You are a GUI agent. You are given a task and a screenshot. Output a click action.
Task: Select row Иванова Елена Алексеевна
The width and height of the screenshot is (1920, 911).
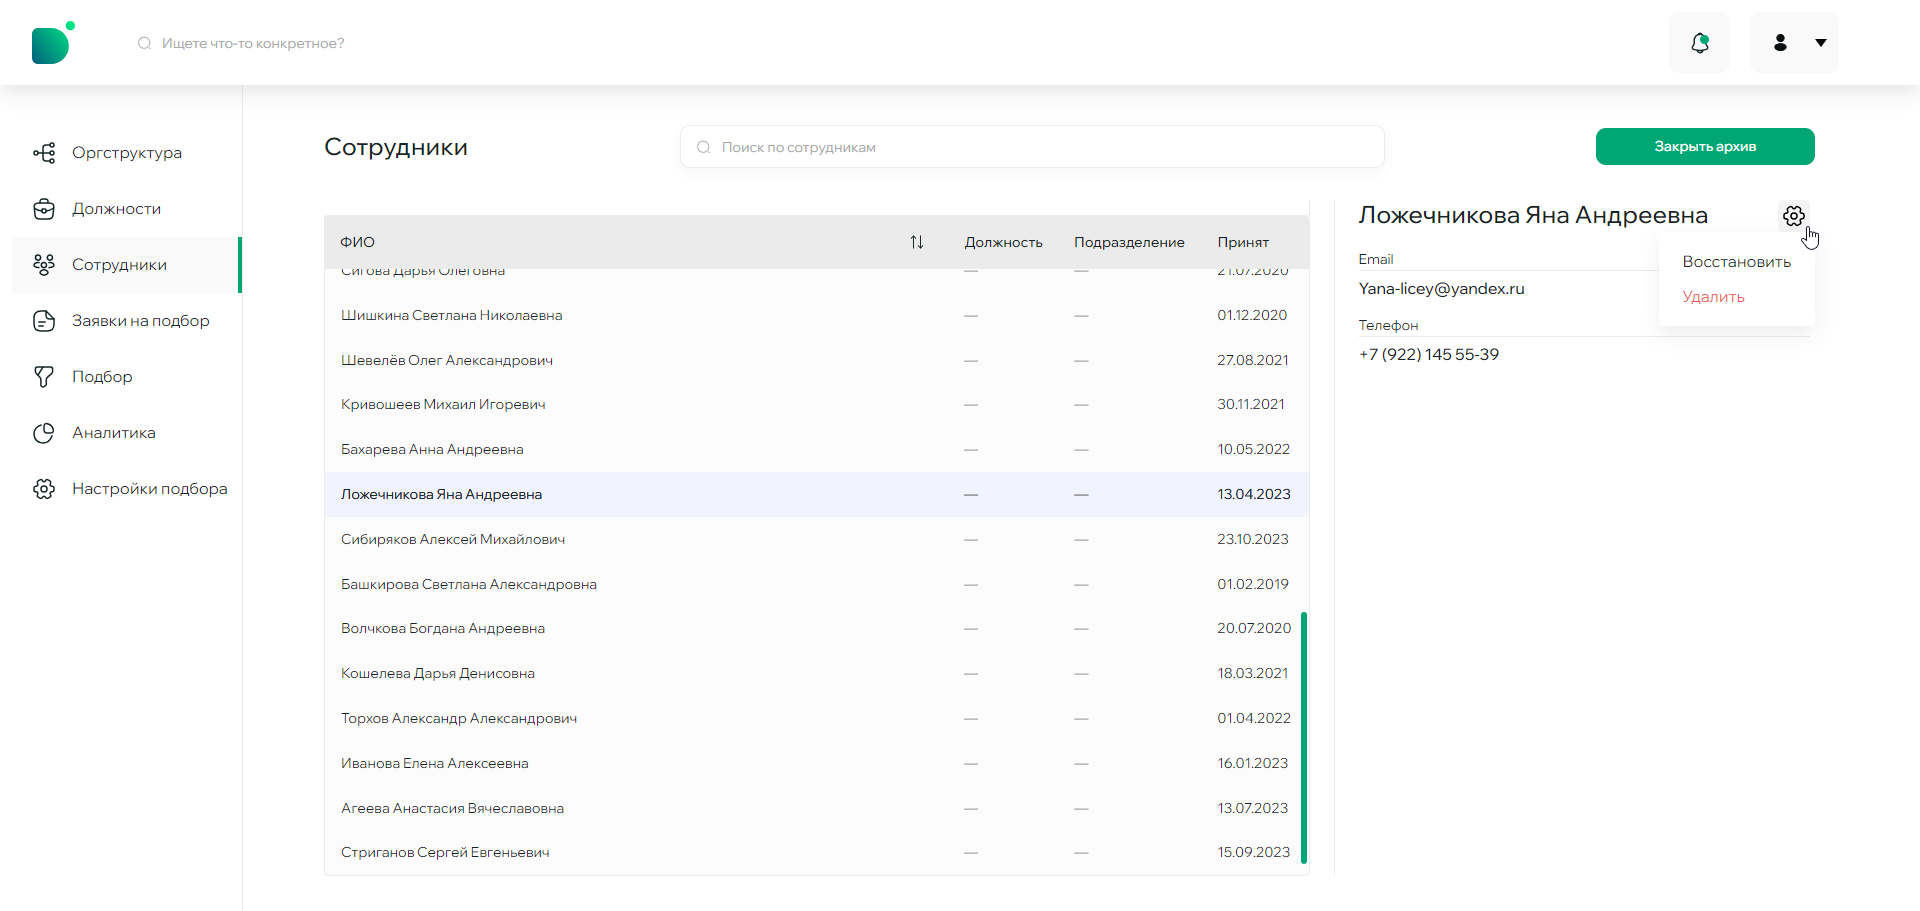[816, 763]
